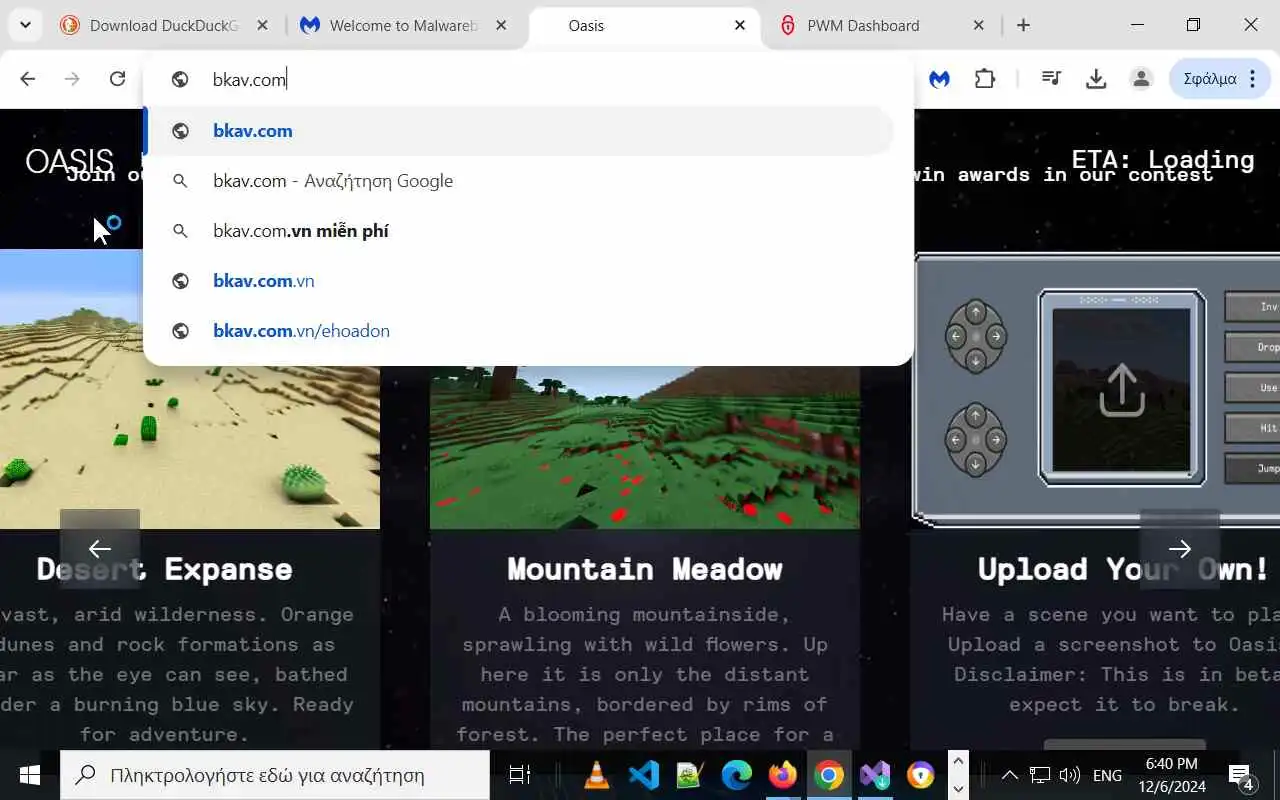Click the Upload Your Own! heading
Image resolution: width=1280 pixels, height=800 pixels.
[1123, 569]
